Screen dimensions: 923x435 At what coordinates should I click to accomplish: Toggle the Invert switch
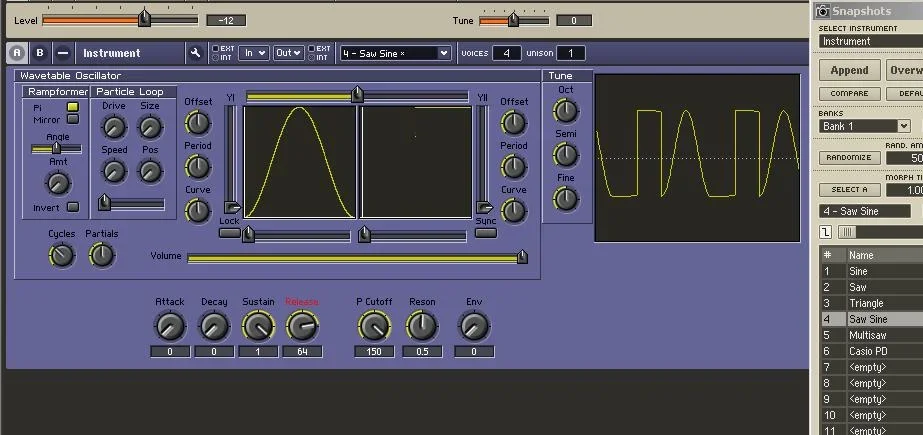(x=73, y=207)
